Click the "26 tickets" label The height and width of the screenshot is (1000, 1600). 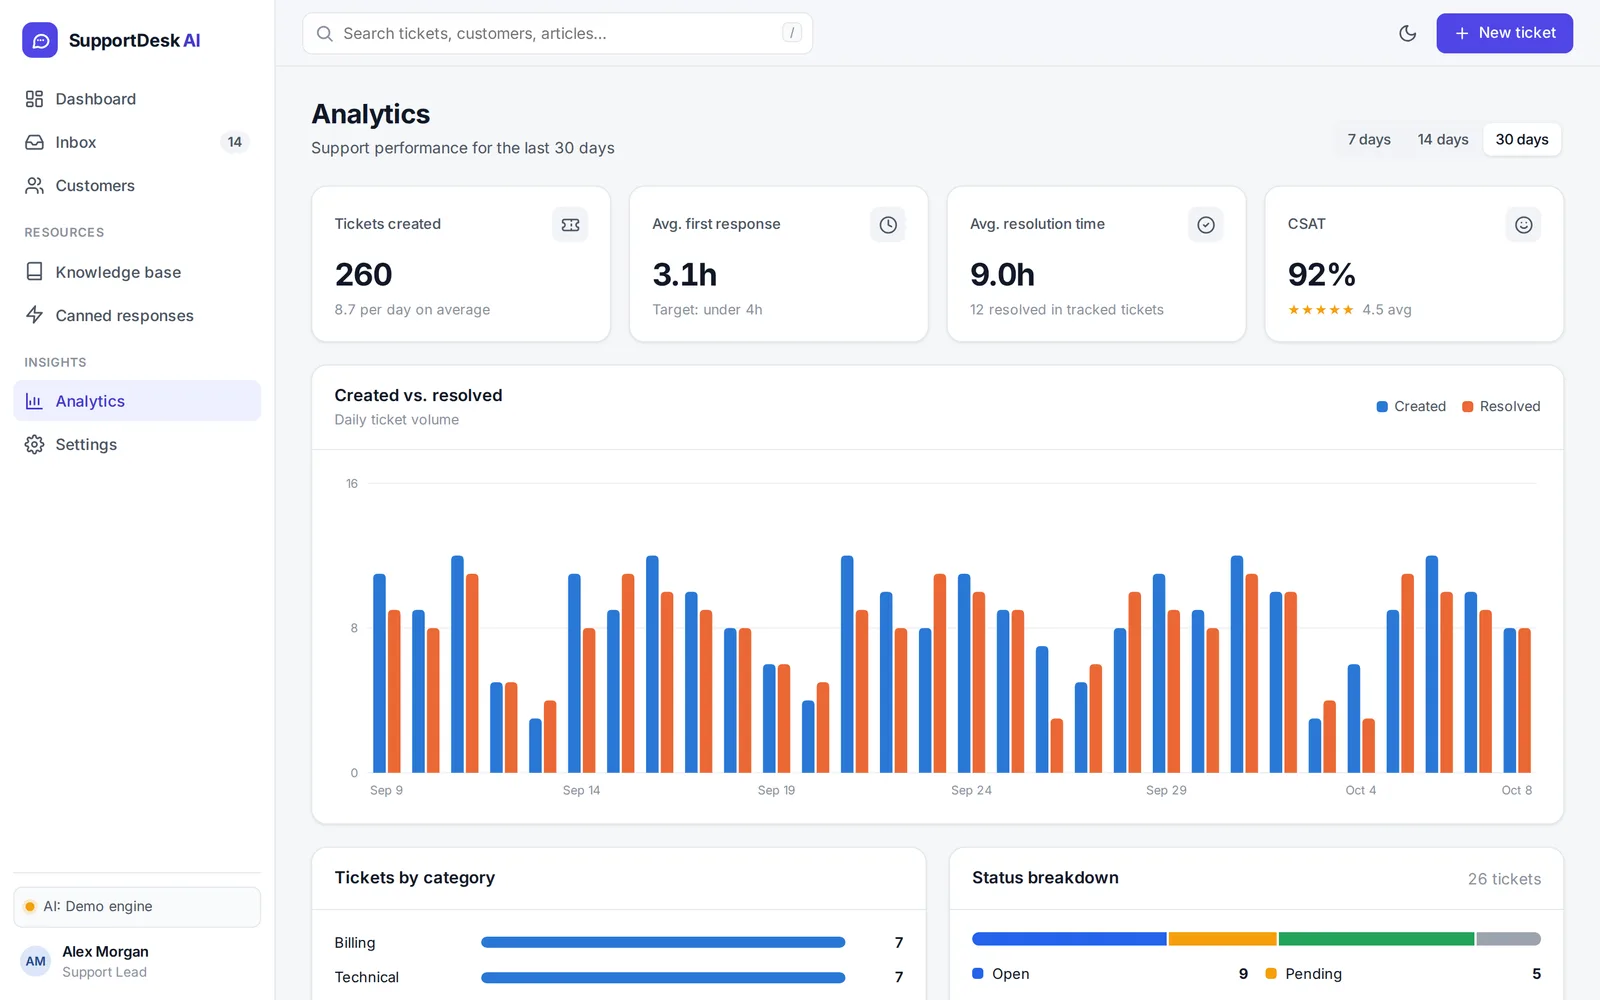pos(1504,879)
